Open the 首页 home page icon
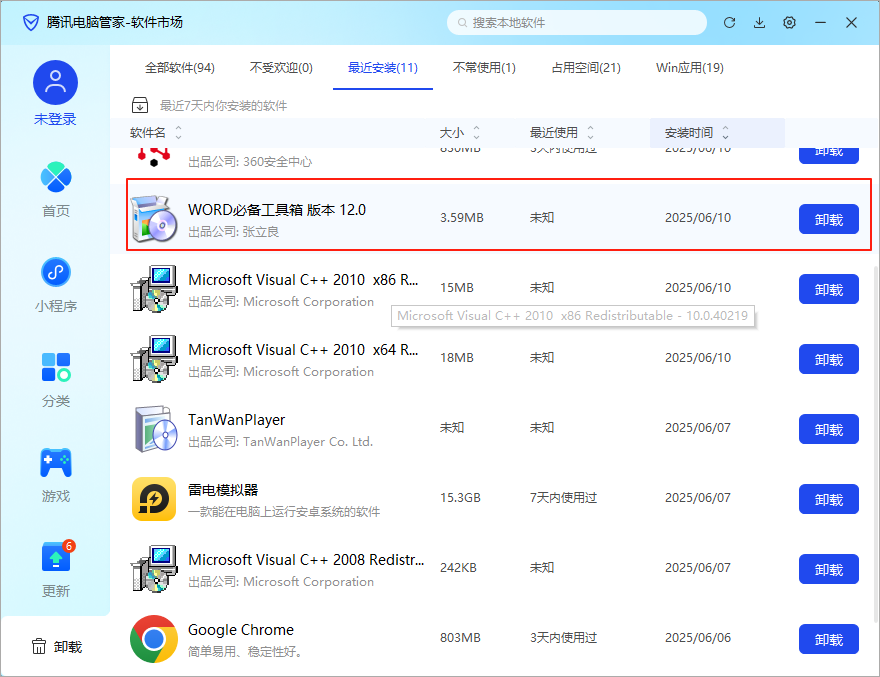The image size is (880, 677). [56, 177]
